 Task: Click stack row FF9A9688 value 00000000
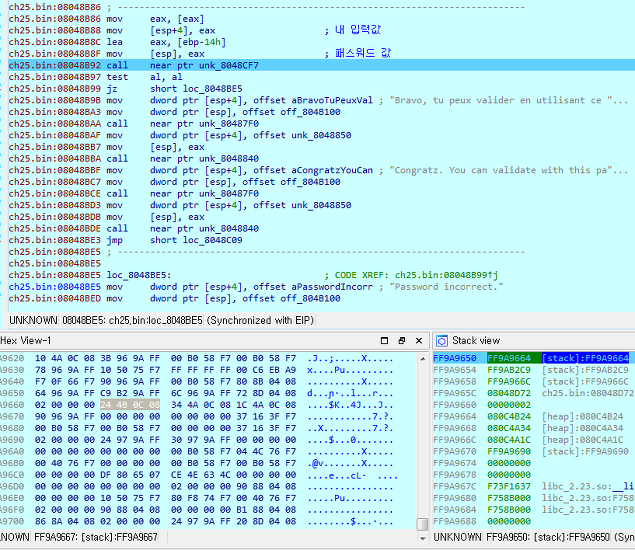pyautogui.click(x=509, y=521)
